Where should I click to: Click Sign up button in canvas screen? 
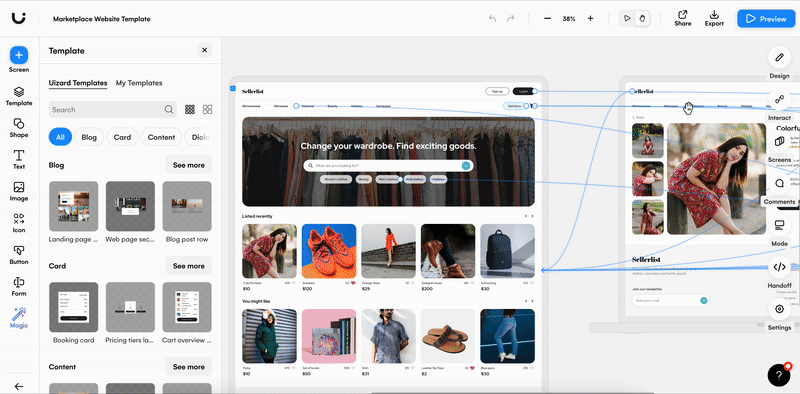497,91
